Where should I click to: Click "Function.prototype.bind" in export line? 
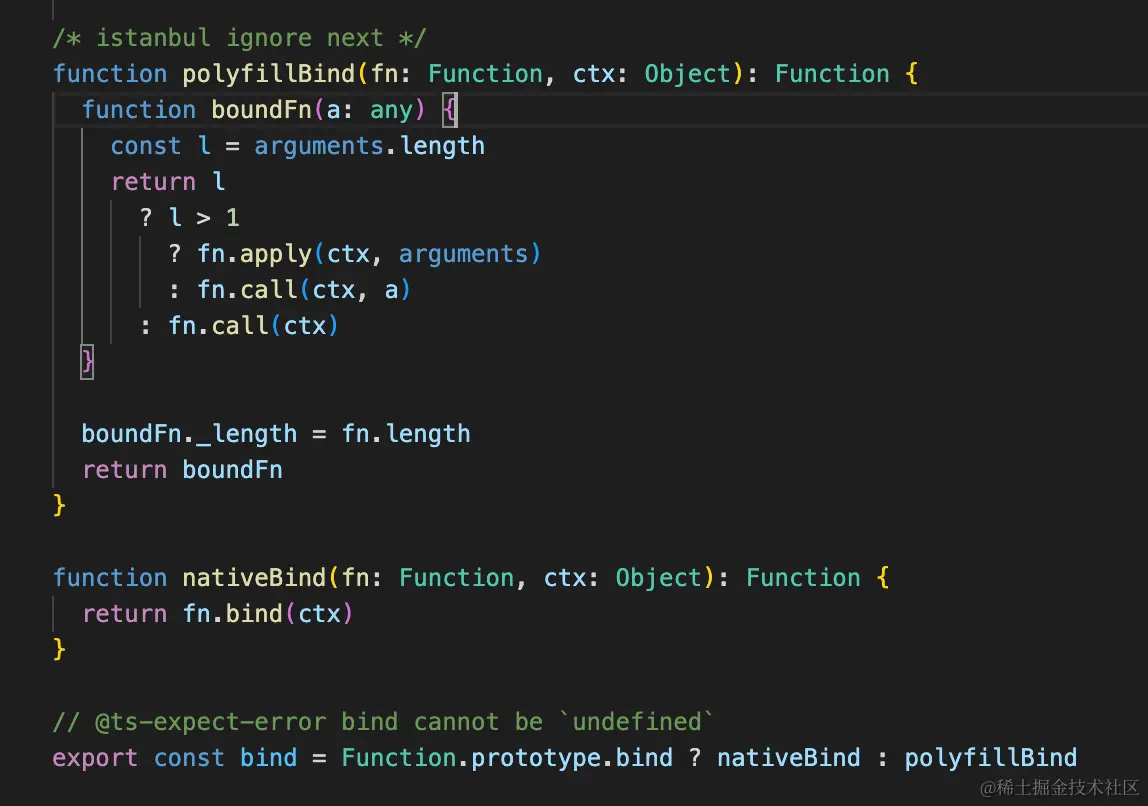coord(507,758)
